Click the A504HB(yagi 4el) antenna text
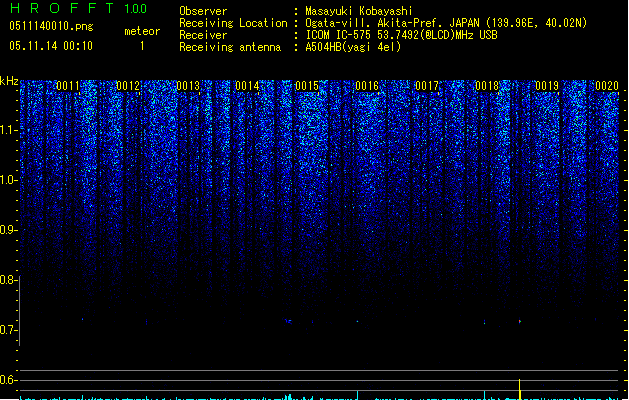Image resolution: width=629 pixels, height=400 pixels. point(353,47)
